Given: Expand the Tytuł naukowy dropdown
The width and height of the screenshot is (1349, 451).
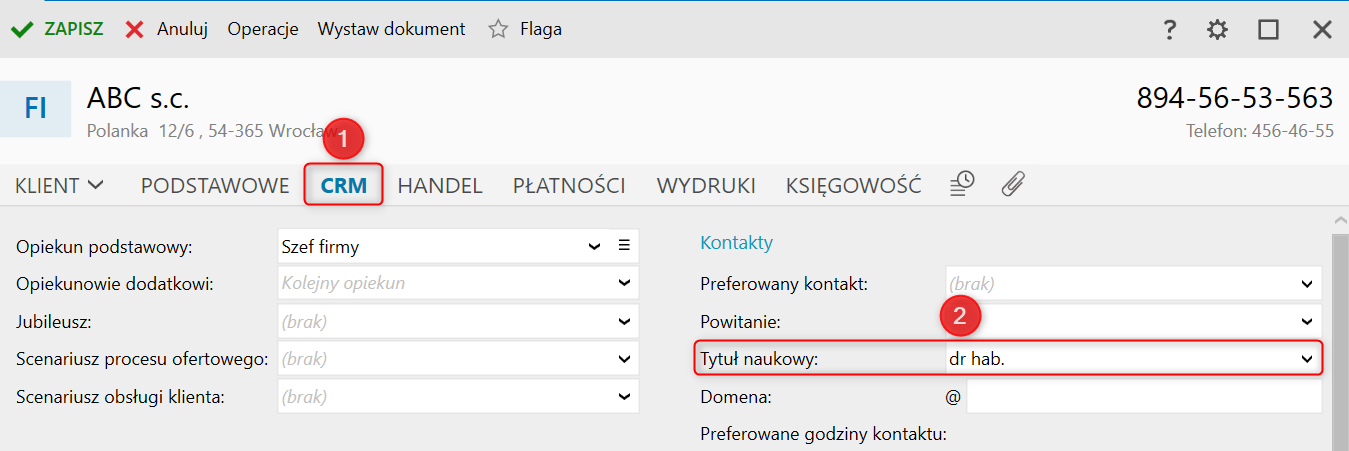Looking at the screenshot, I should (1306, 358).
